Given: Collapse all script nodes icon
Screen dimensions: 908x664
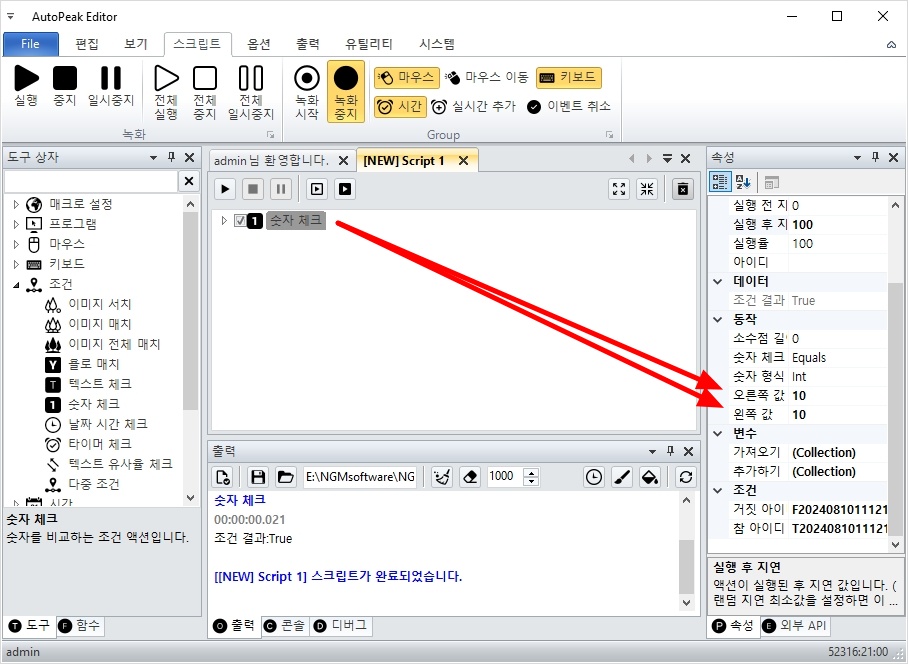Looking at the screenshot, I should click(647, 189).
